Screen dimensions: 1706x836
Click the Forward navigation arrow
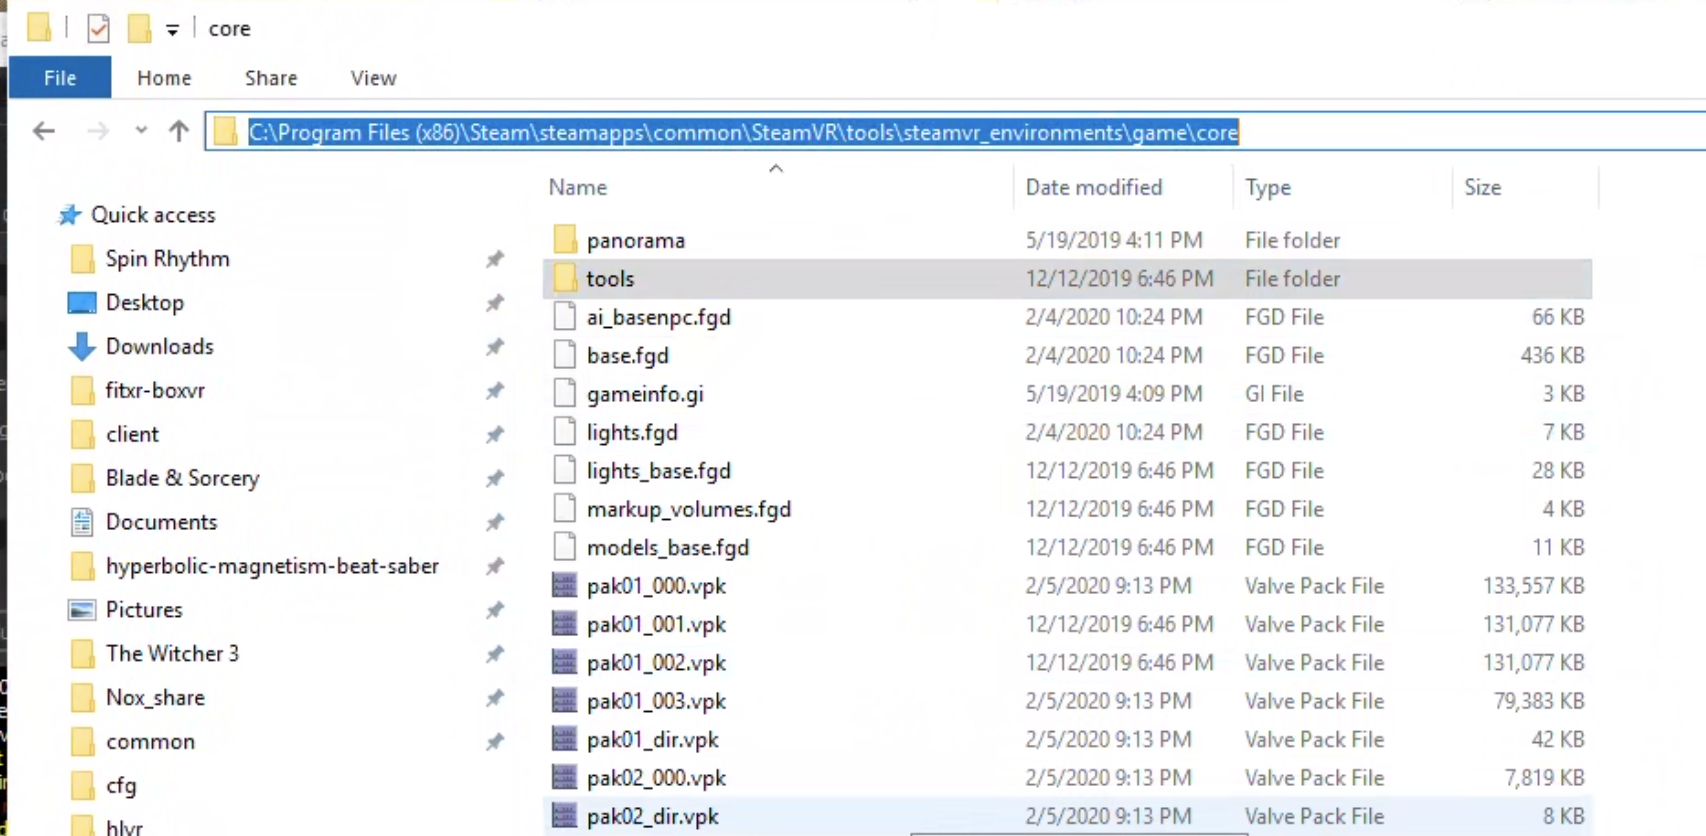(98, 131)
